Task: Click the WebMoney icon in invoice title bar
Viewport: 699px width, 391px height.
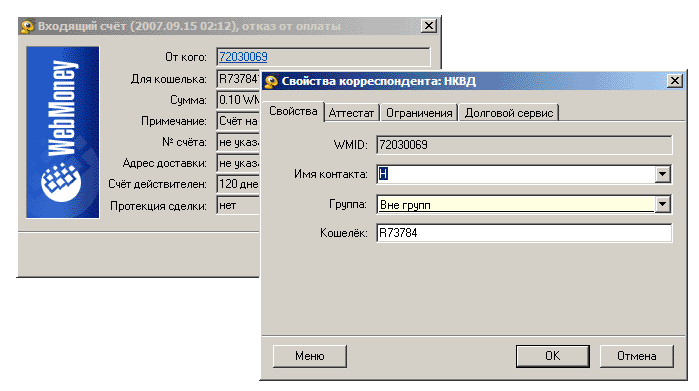Action: point(27,26)
